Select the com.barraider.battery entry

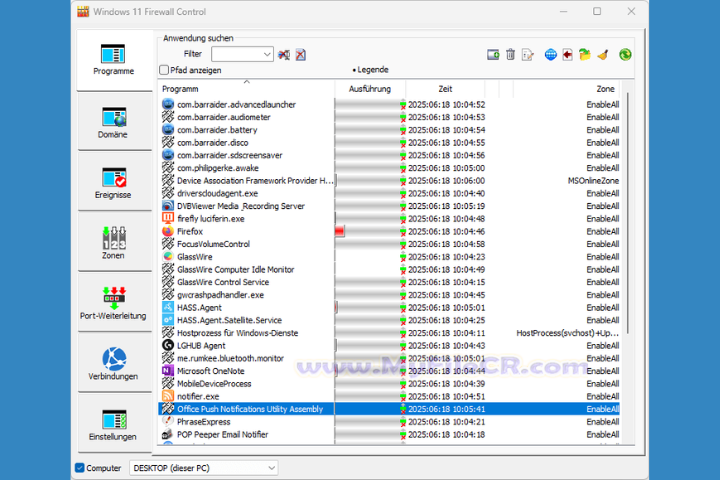tap(389, 130)
